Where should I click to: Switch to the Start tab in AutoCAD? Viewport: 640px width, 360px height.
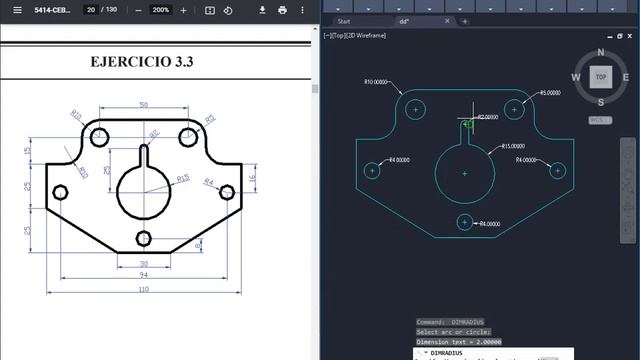point(344,21)
